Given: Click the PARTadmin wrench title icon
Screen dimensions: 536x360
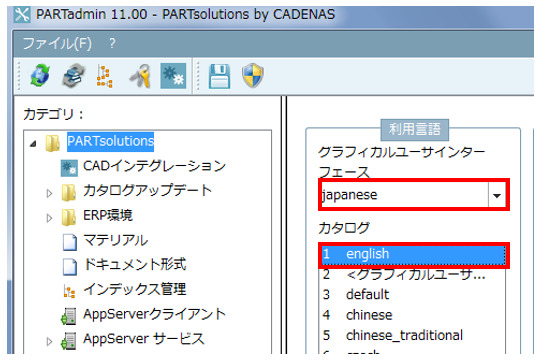Looking at the screenshot, I should [x=22, y=15].
